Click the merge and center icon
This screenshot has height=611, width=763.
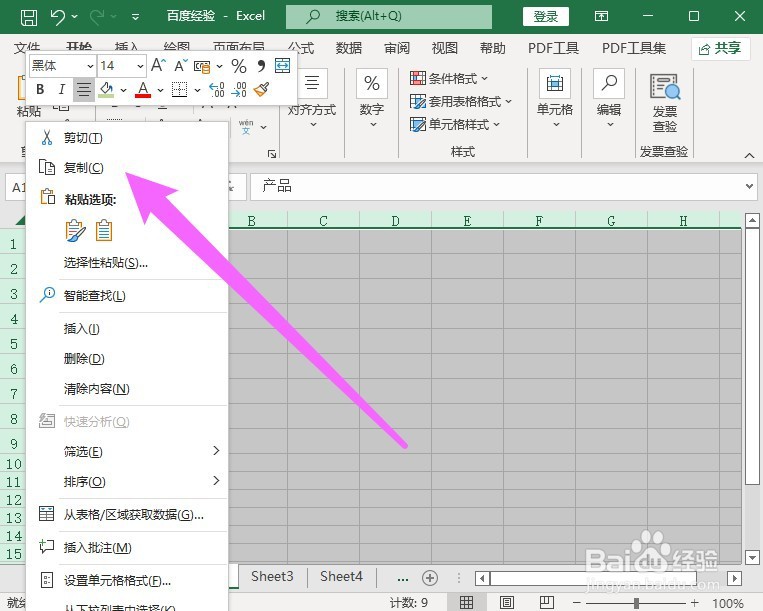pos(283,65)
